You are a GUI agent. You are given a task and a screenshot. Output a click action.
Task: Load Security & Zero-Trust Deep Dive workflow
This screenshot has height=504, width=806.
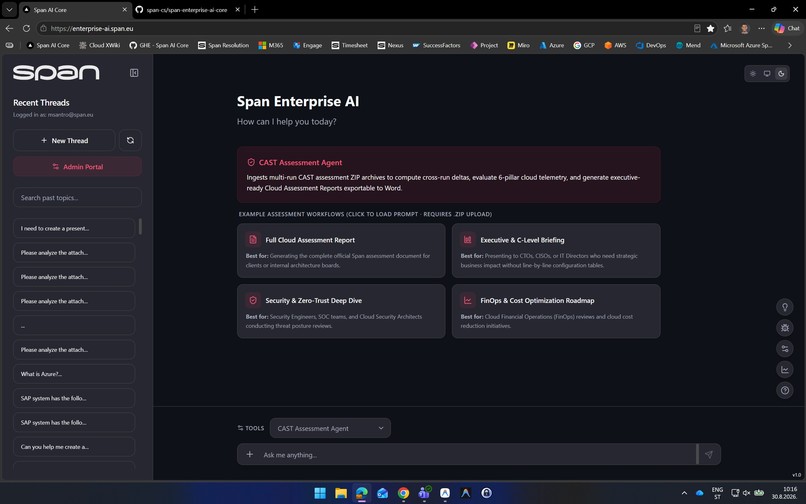coord(341,311)
